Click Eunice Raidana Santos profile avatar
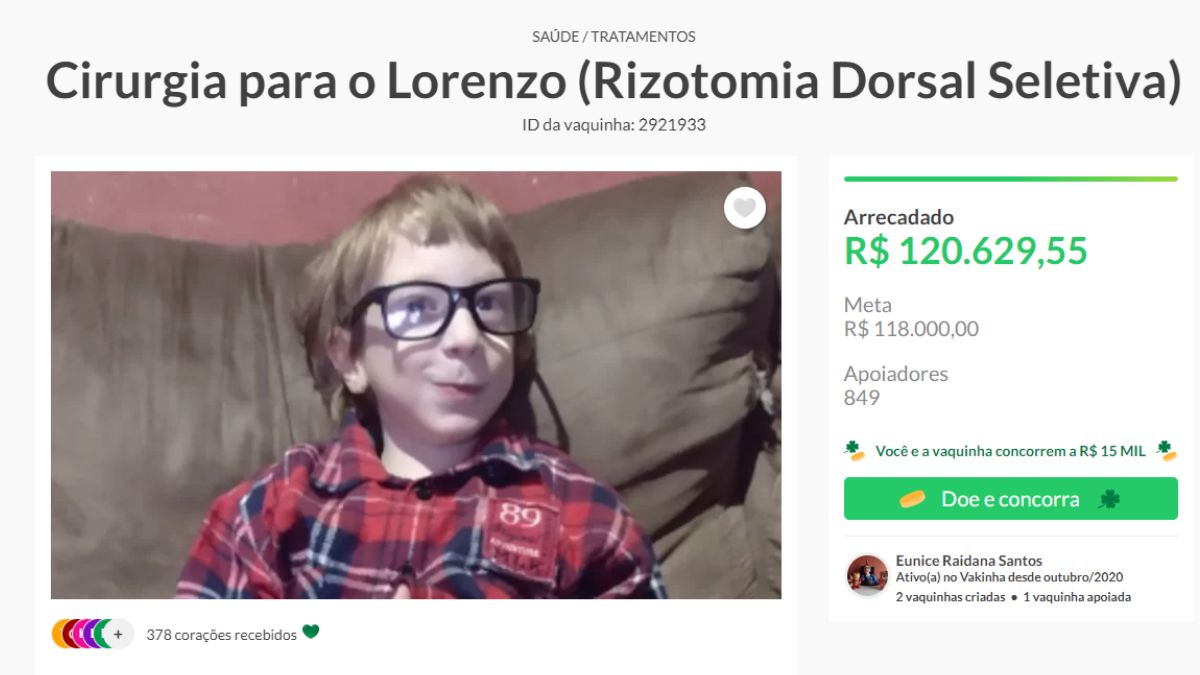This screenshot has width=1200, height=675. [867, 575]
